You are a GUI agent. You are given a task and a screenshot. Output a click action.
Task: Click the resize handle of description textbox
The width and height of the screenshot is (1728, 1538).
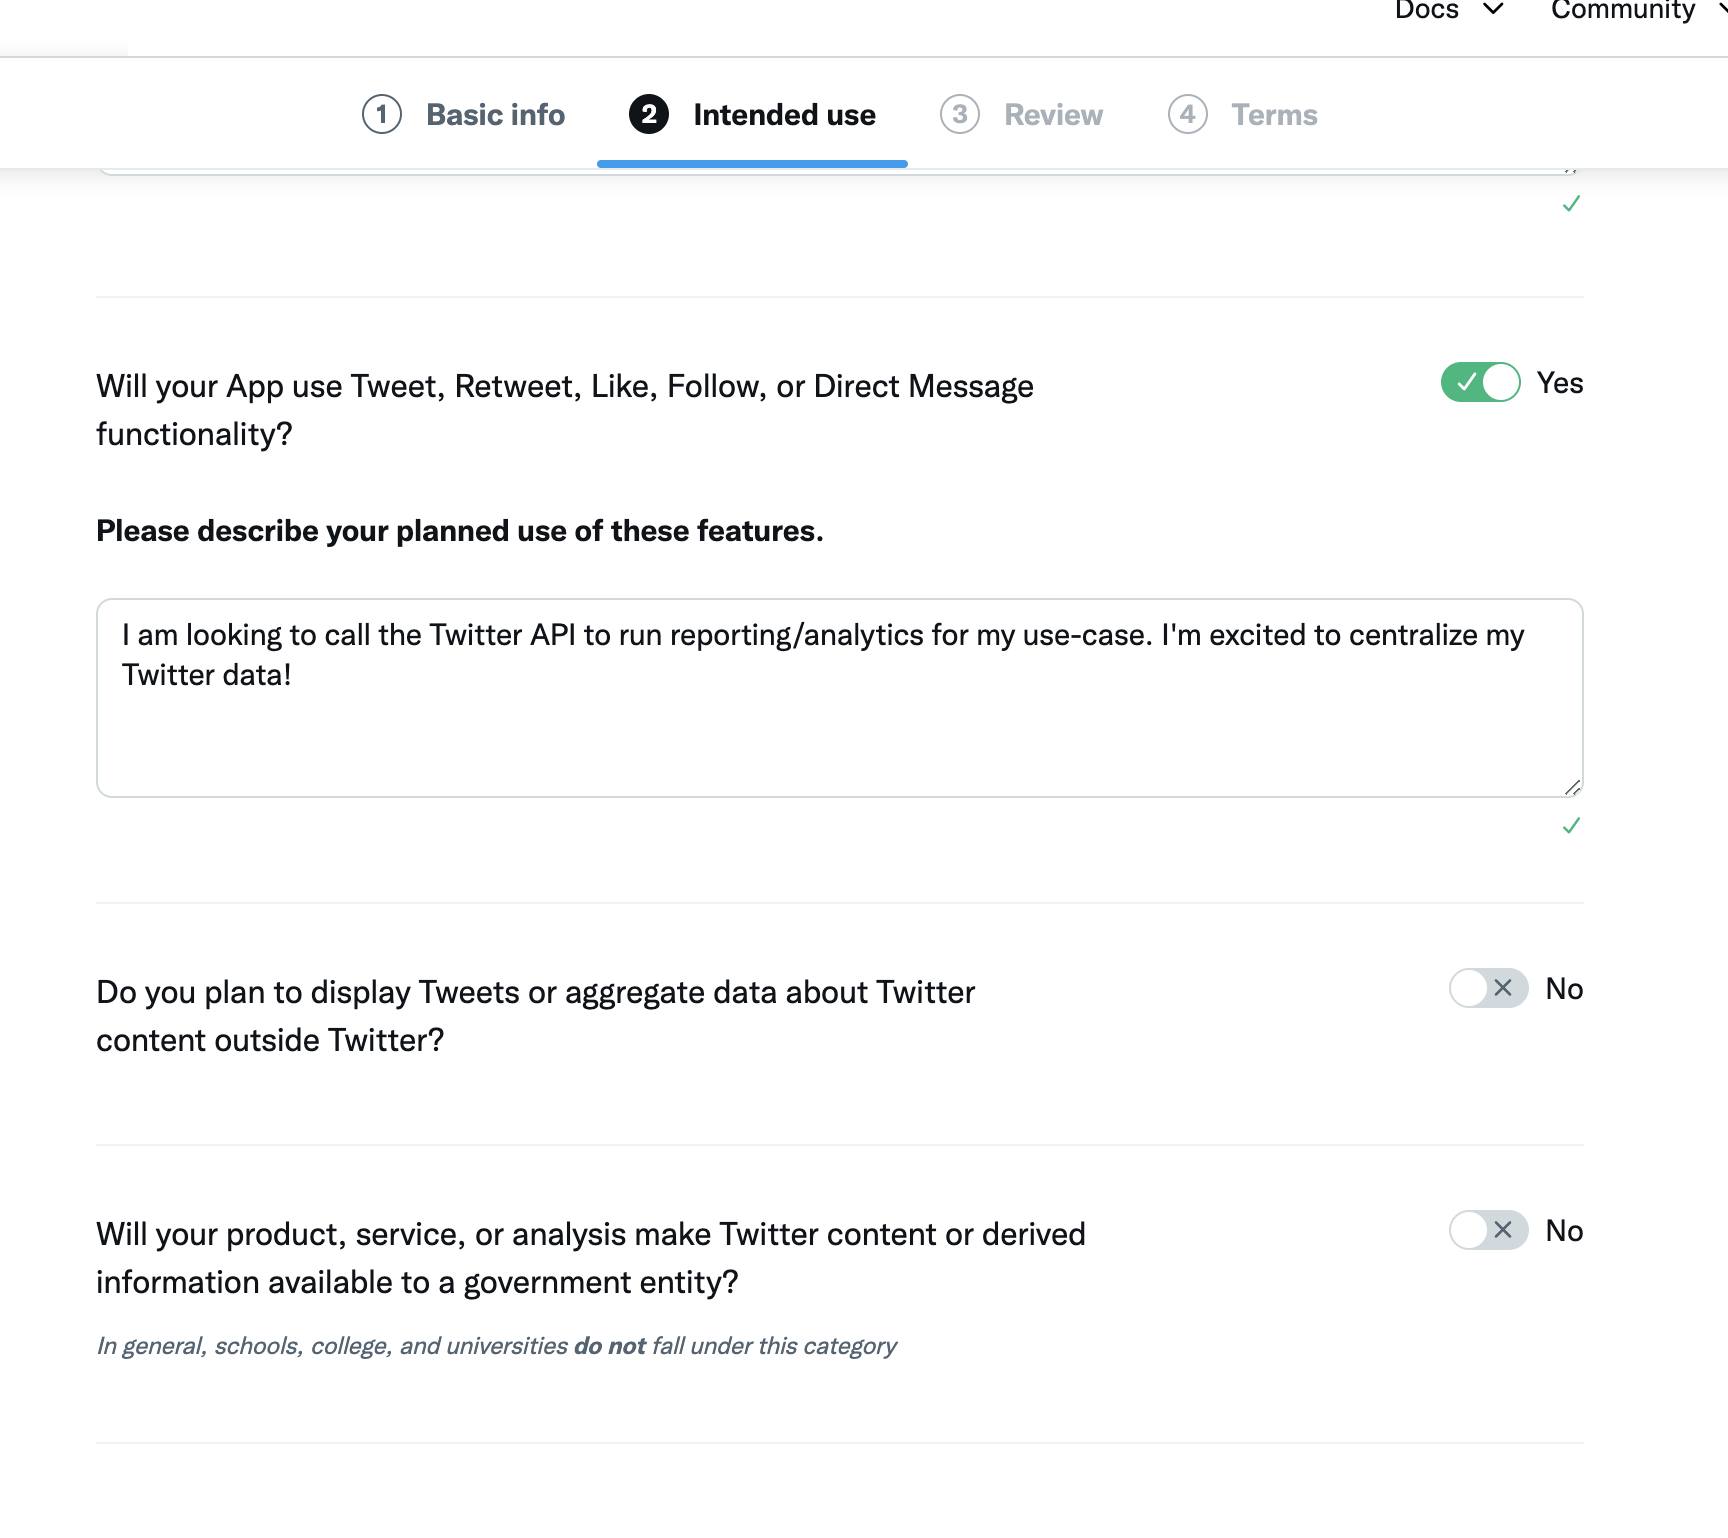(x=1572, y=787)
